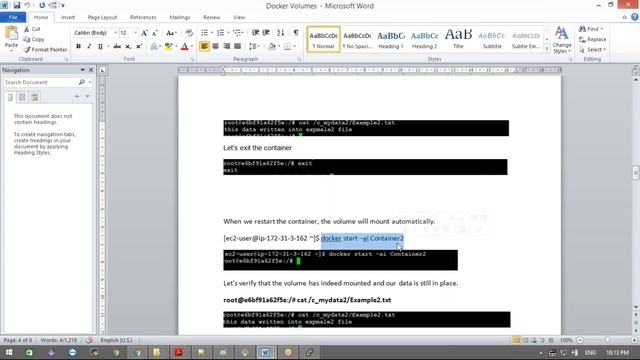Viewport: 640px width, 360px height.
Task: Open the Replace dialog
Action: pyautogui.click(x=593, y=39)
